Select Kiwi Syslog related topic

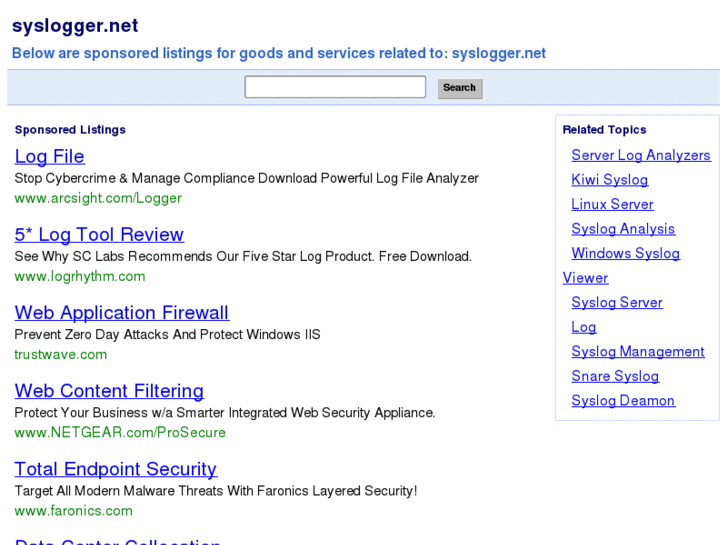click(x=610, y=180)
